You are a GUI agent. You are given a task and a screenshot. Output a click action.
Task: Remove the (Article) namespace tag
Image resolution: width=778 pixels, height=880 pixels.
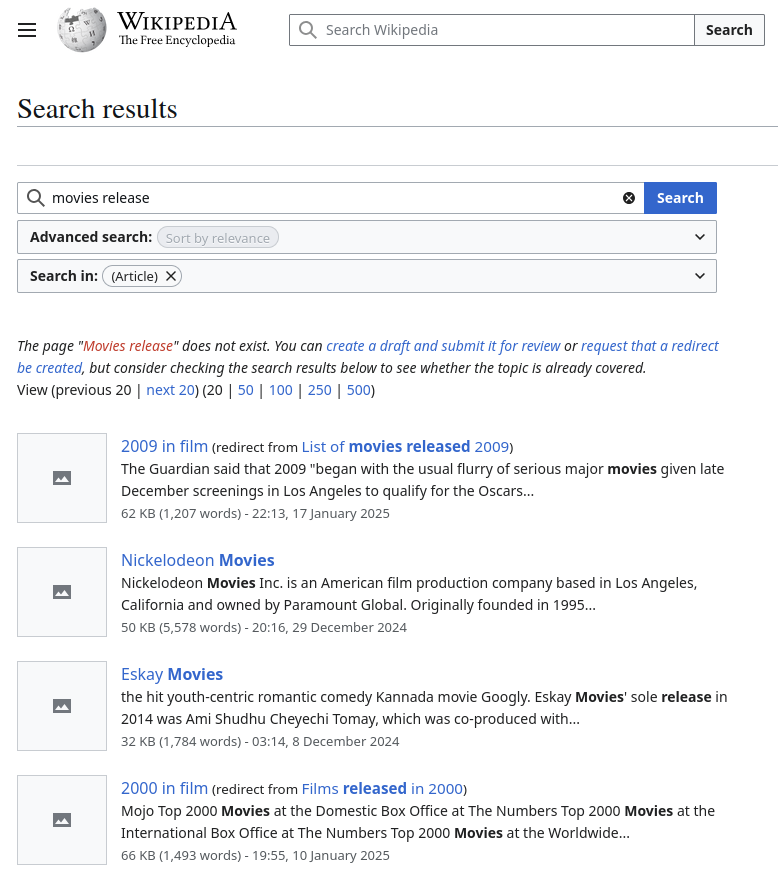(x=171, y=276)
